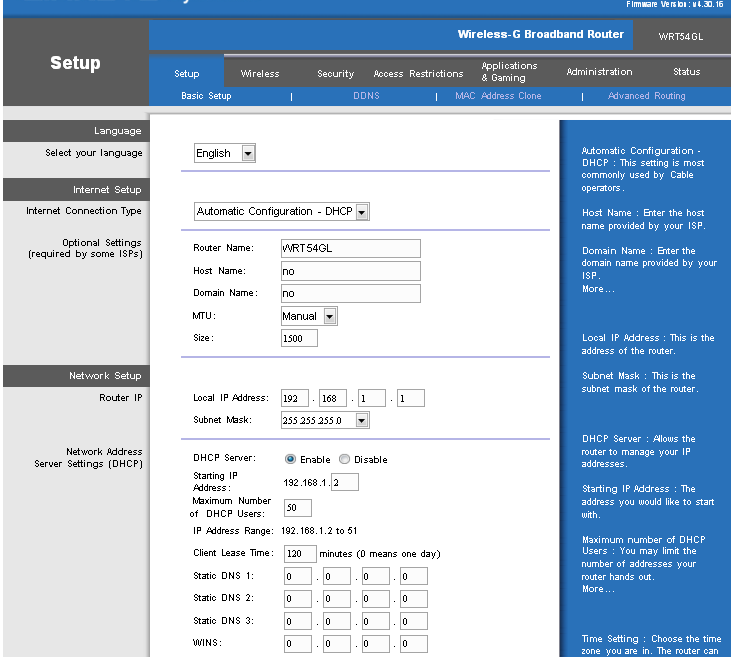This screenshot has height=657, width=731.
Task: Click the Client Lease Time field
Action: 300,553
